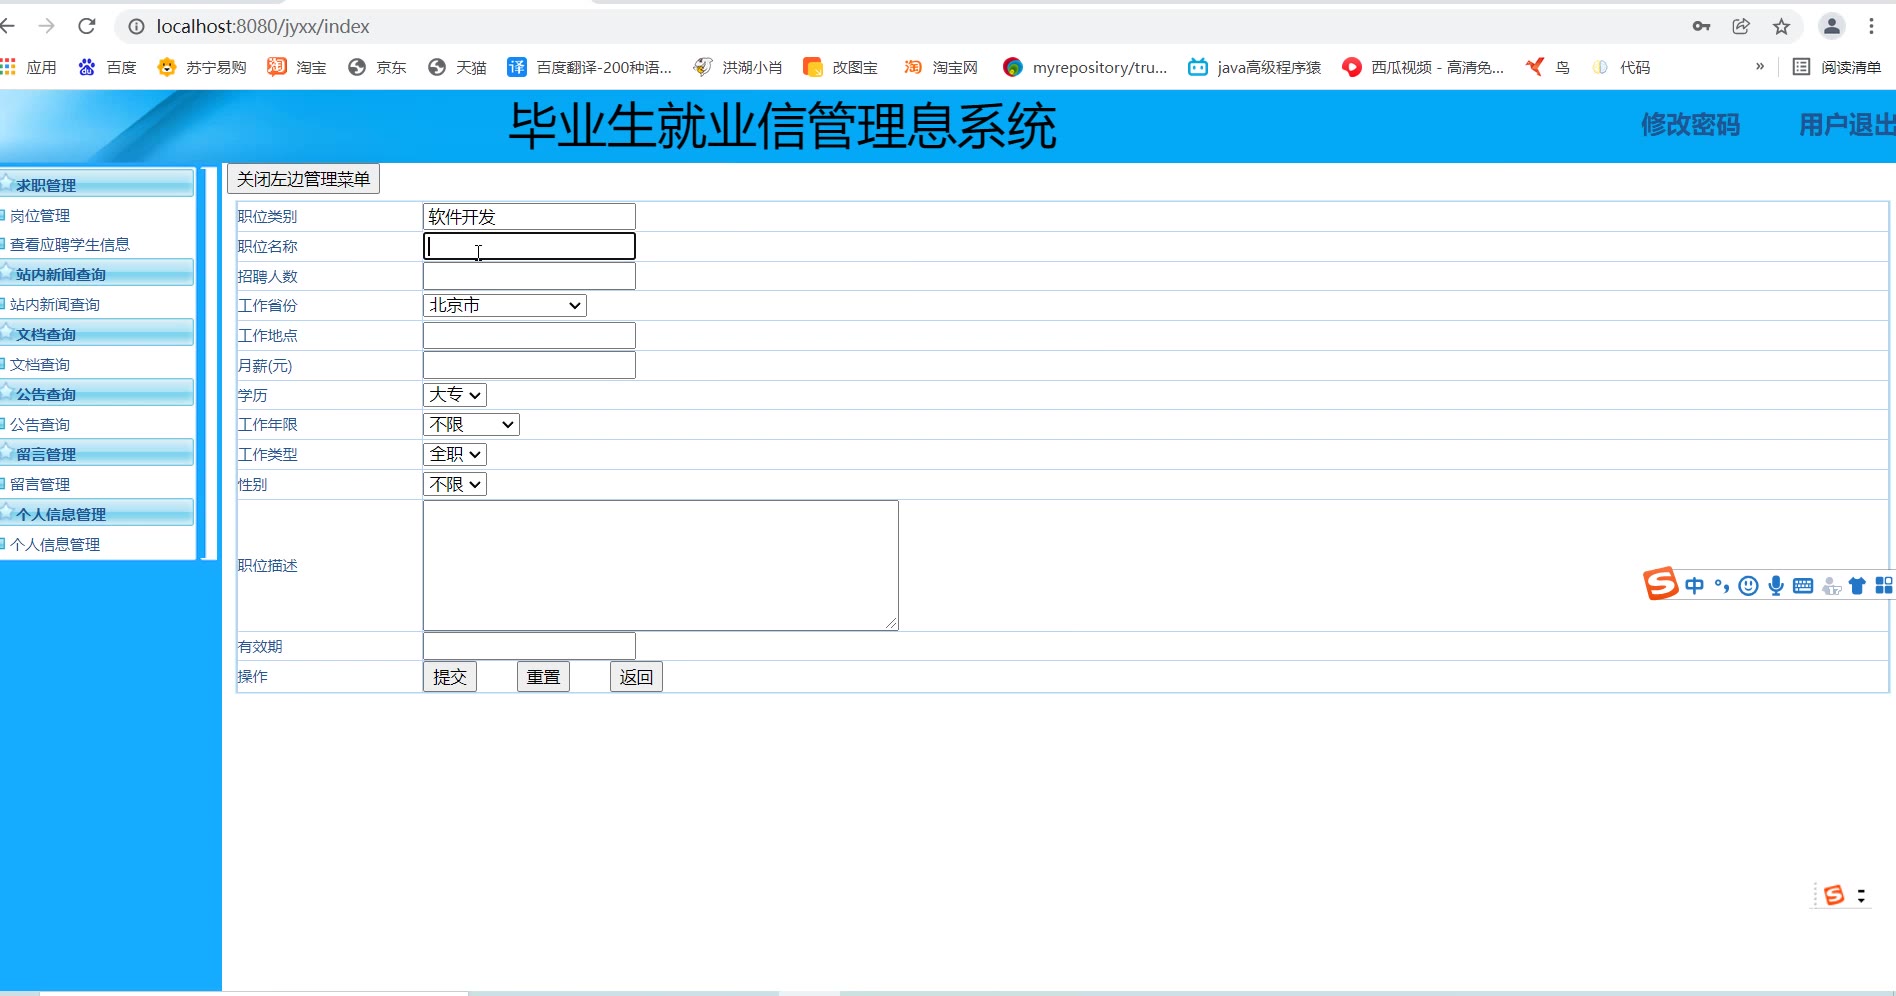Collapse the 站内新闻查询 section header
Viewport: 1896px width, 996px height.
click(x=97, y=273)
